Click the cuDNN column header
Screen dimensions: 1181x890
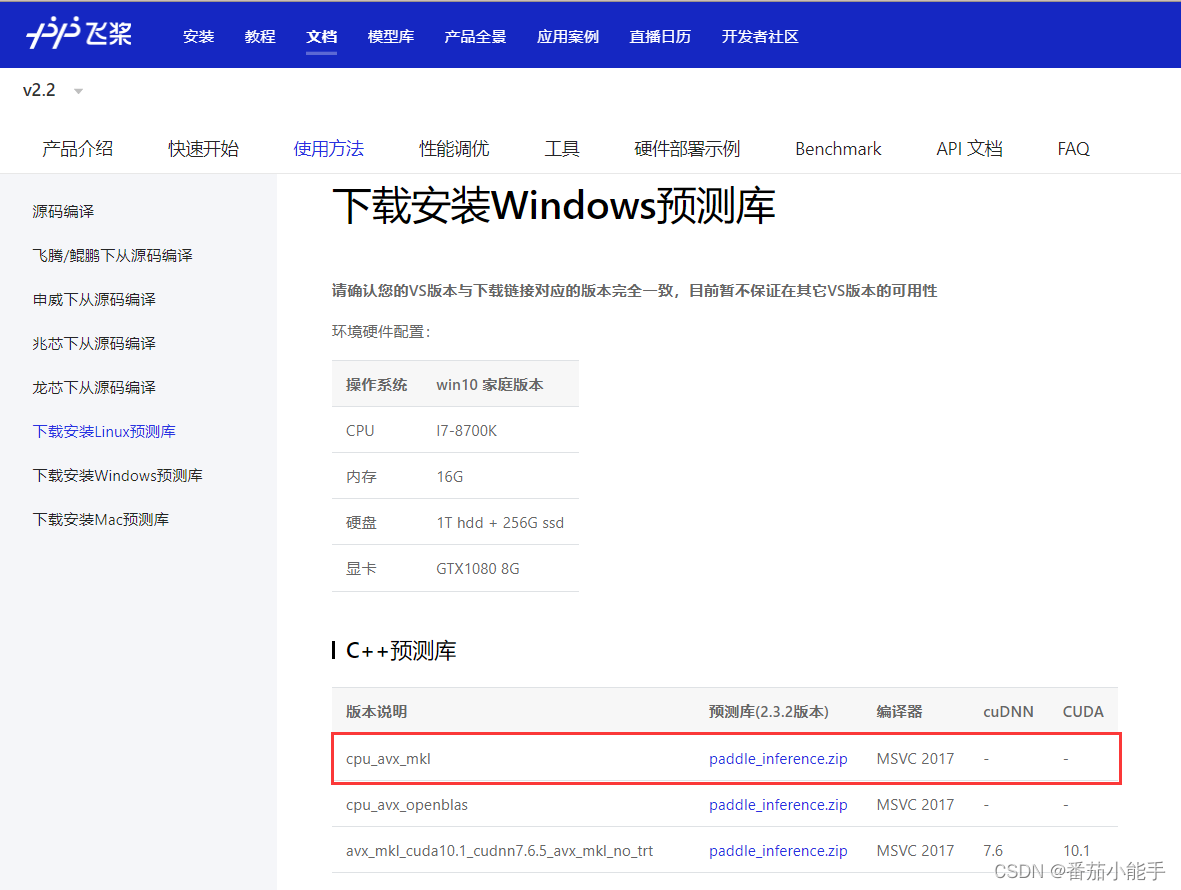(x=1009, y=712)
